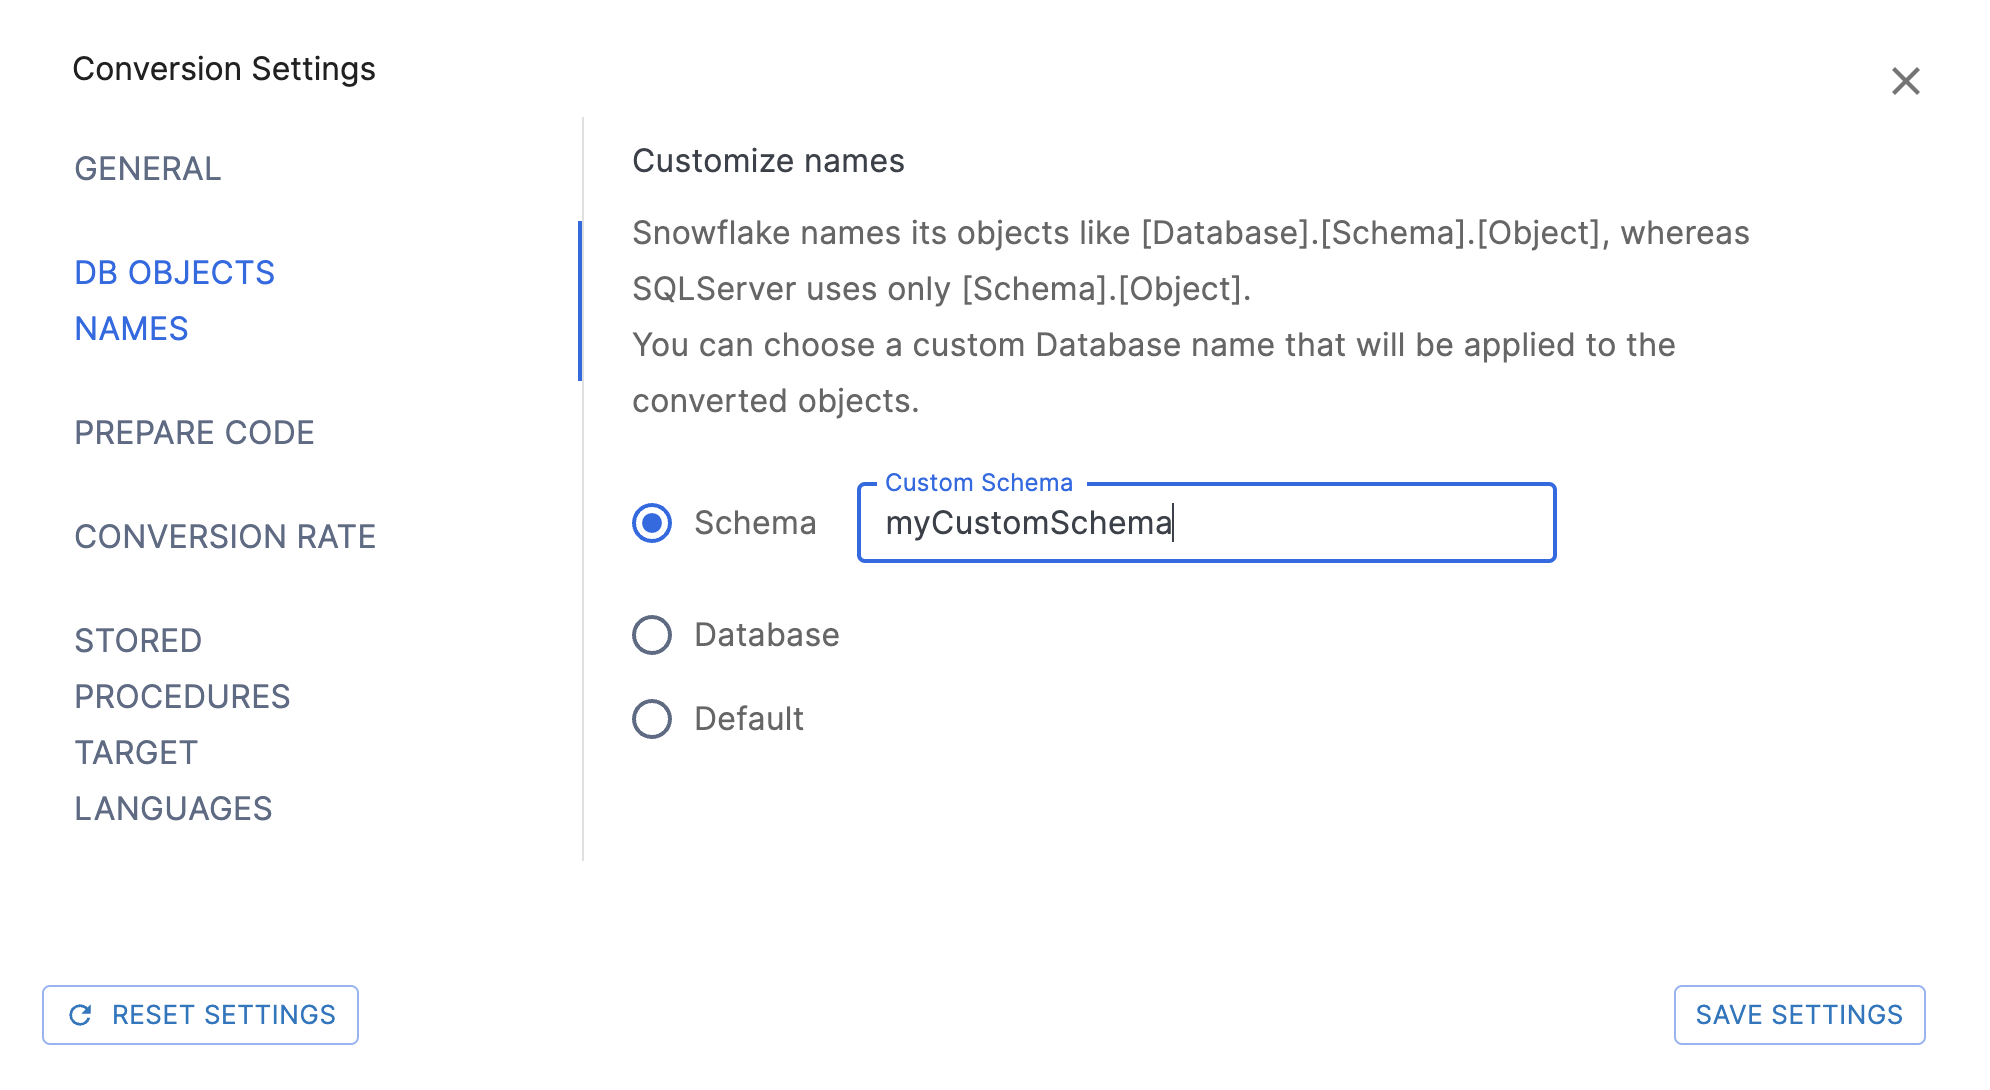
Task: Open the GENERAL settings section
Action: 148,169
